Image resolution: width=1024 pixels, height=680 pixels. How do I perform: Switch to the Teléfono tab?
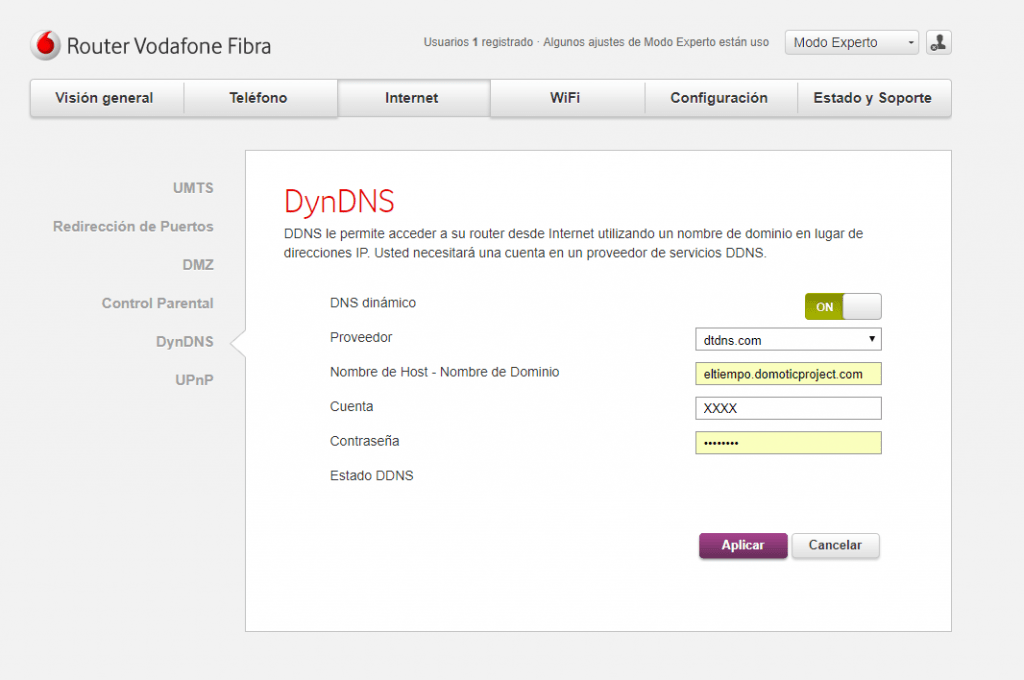click(260, 98)
